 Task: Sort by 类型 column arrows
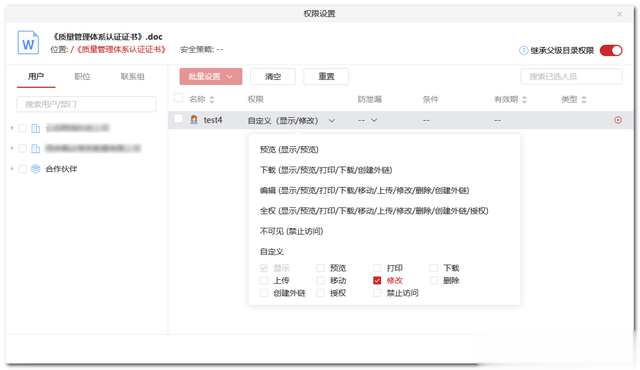point(584,100)
